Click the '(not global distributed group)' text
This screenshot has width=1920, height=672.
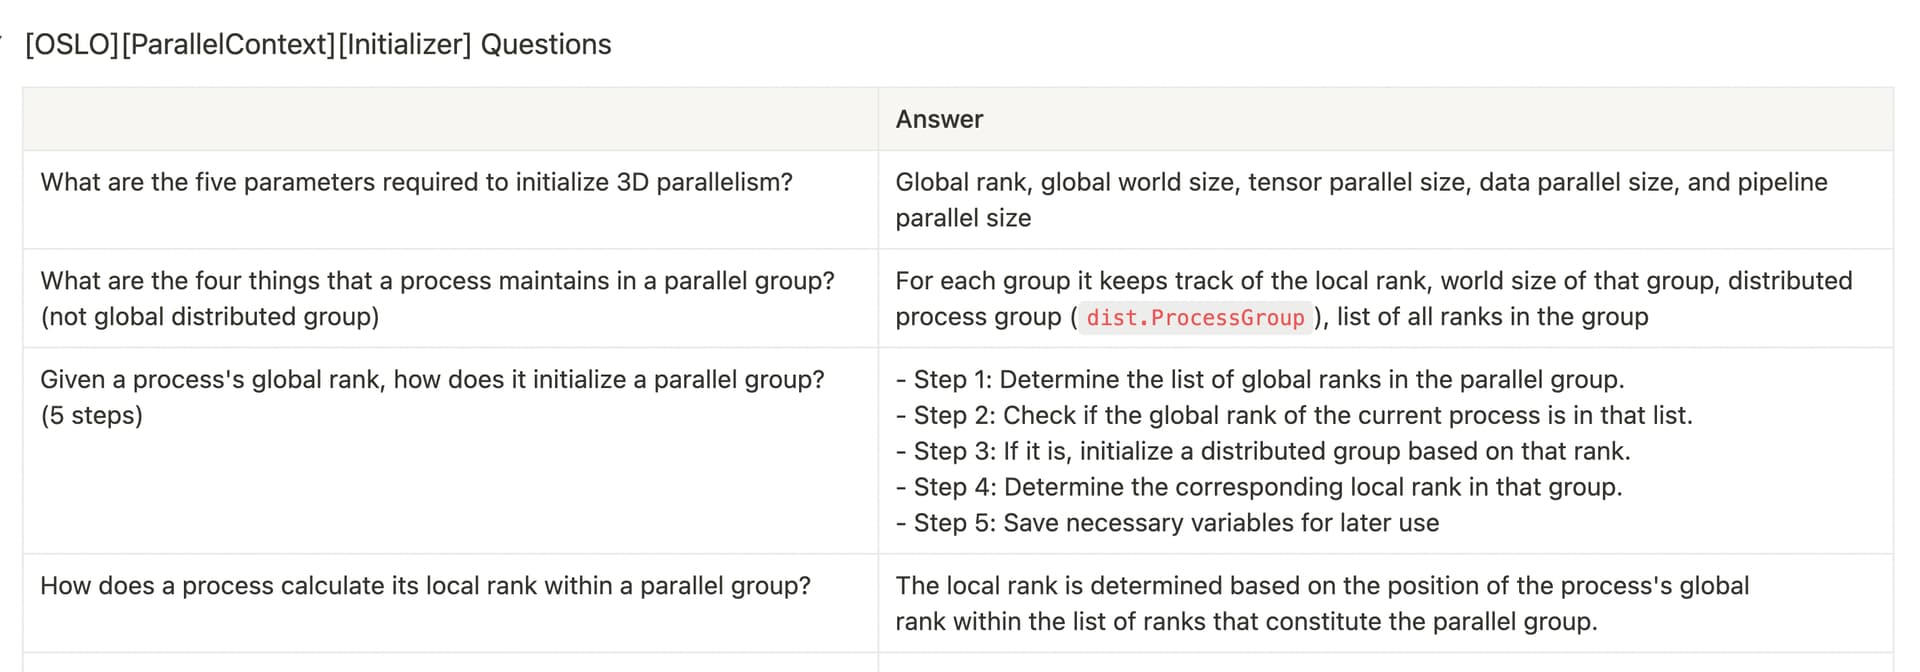pyautogui.click(x=210, y=317)
